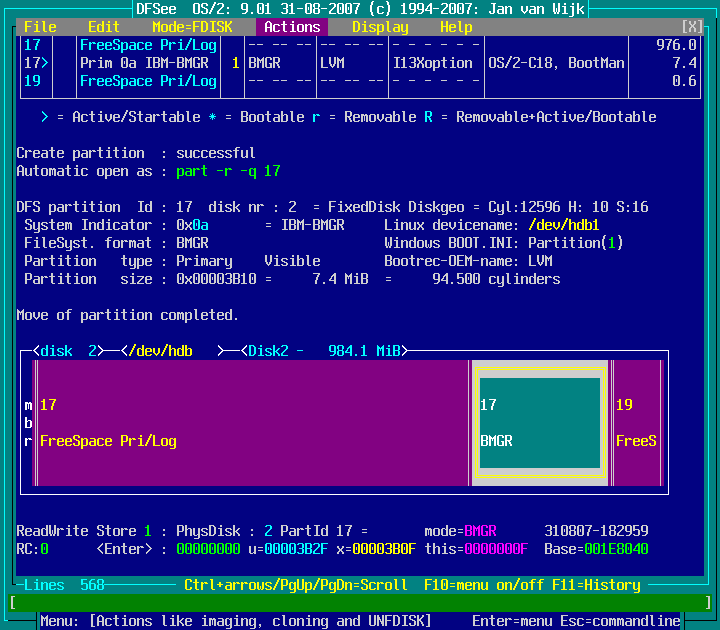Close window with the [X] button
Viewport: 720px width, 630px height.
(x=692, y=27)
